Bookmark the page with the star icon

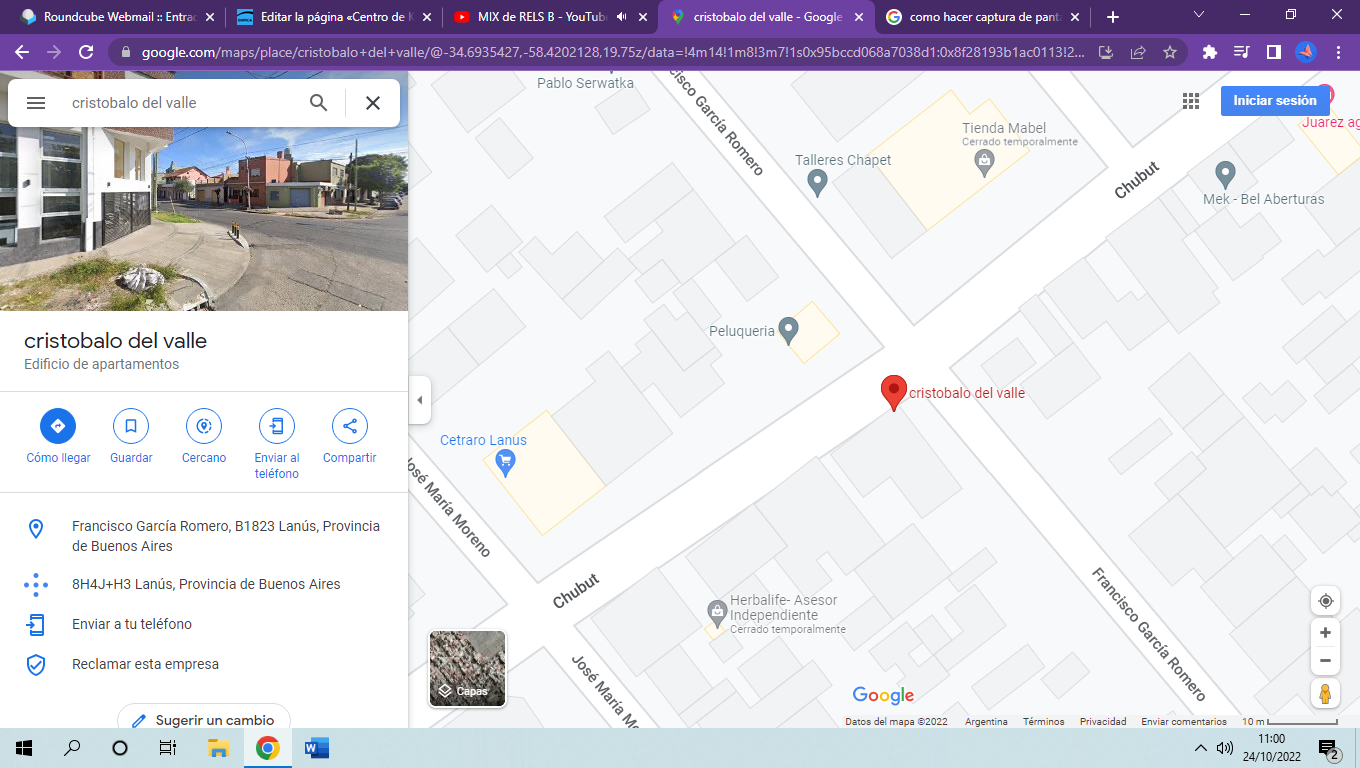[x=1169, y=52]
